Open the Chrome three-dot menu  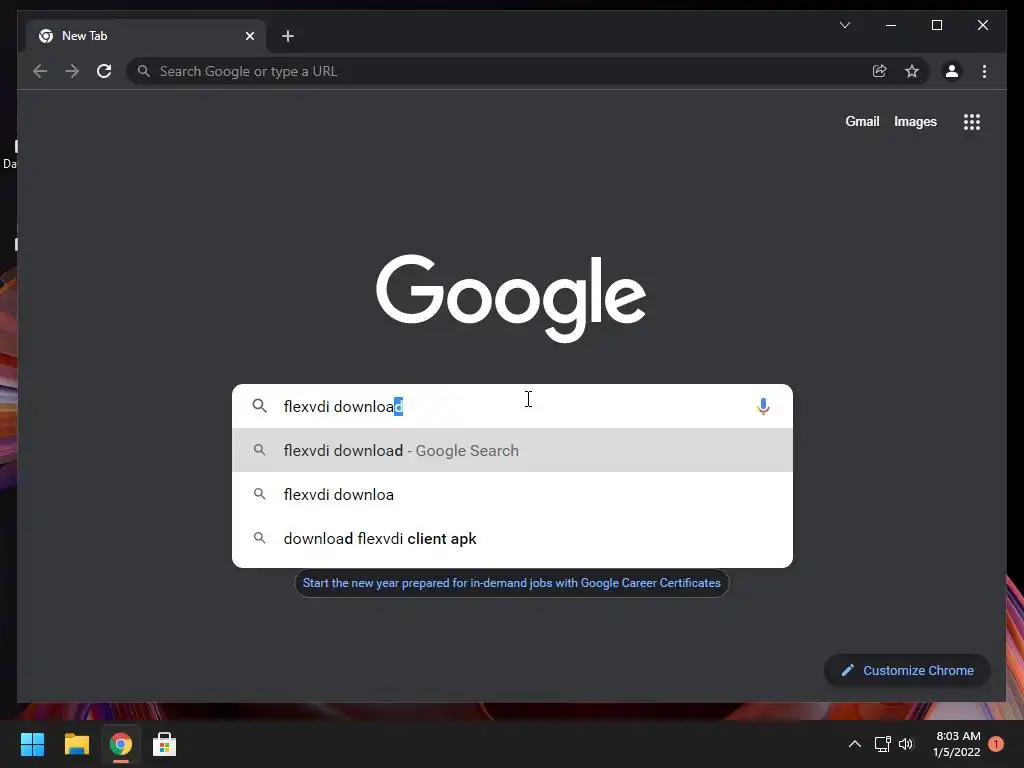(x=984, y=71)
